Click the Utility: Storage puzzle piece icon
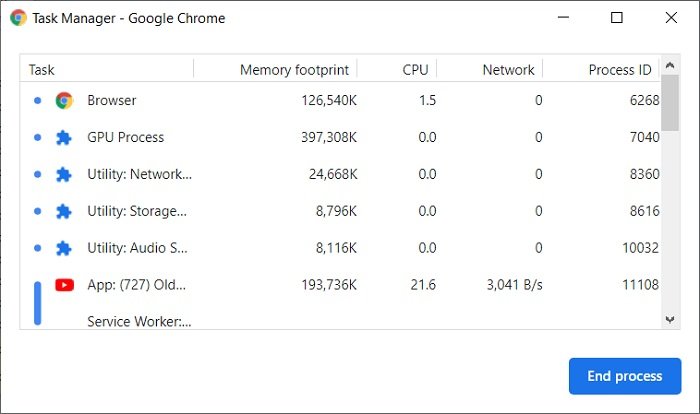Screen dimensions: 700x414 pos(64,211)
